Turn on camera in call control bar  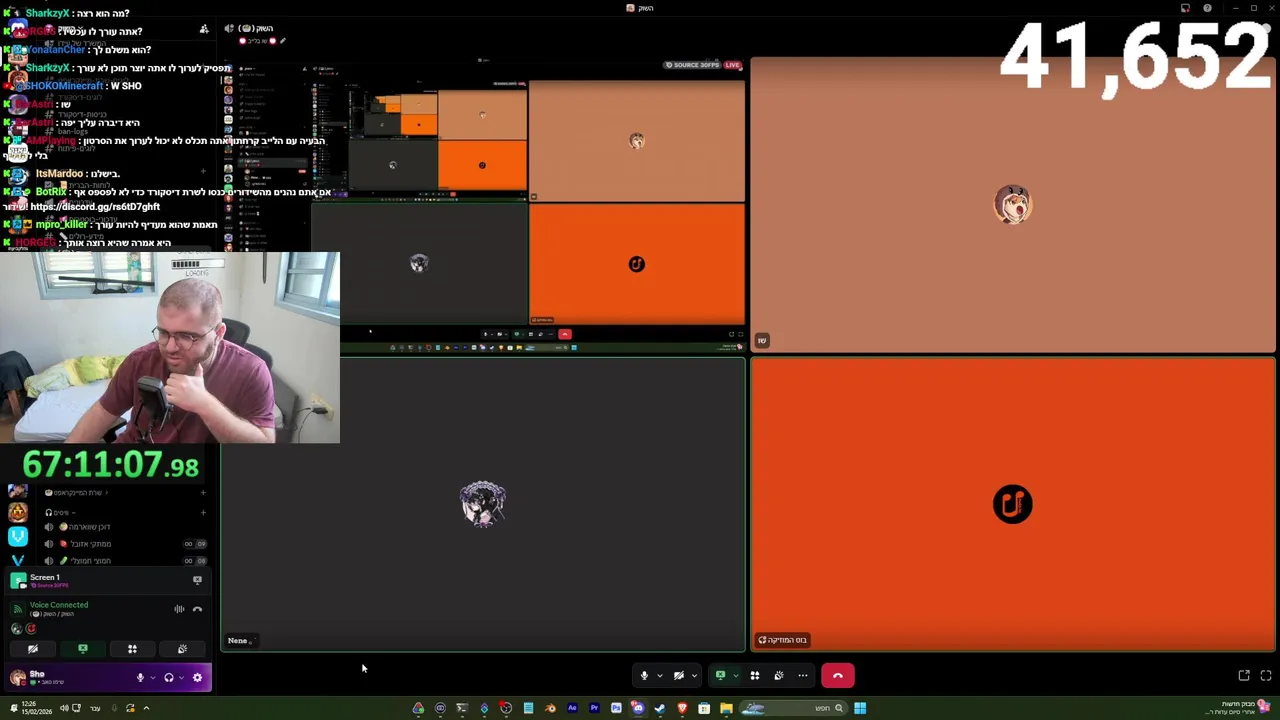coord(678,676)
